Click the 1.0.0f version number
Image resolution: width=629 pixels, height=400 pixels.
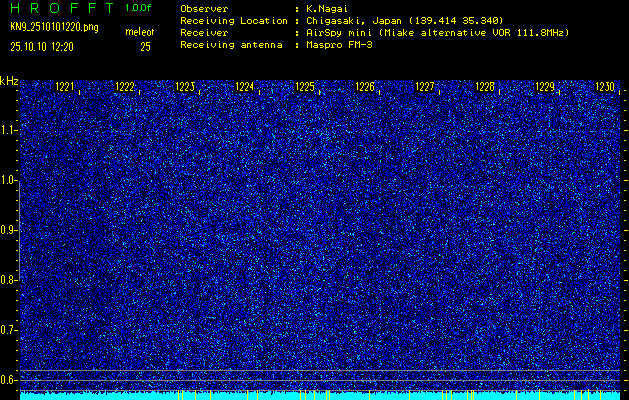(138, 8)
